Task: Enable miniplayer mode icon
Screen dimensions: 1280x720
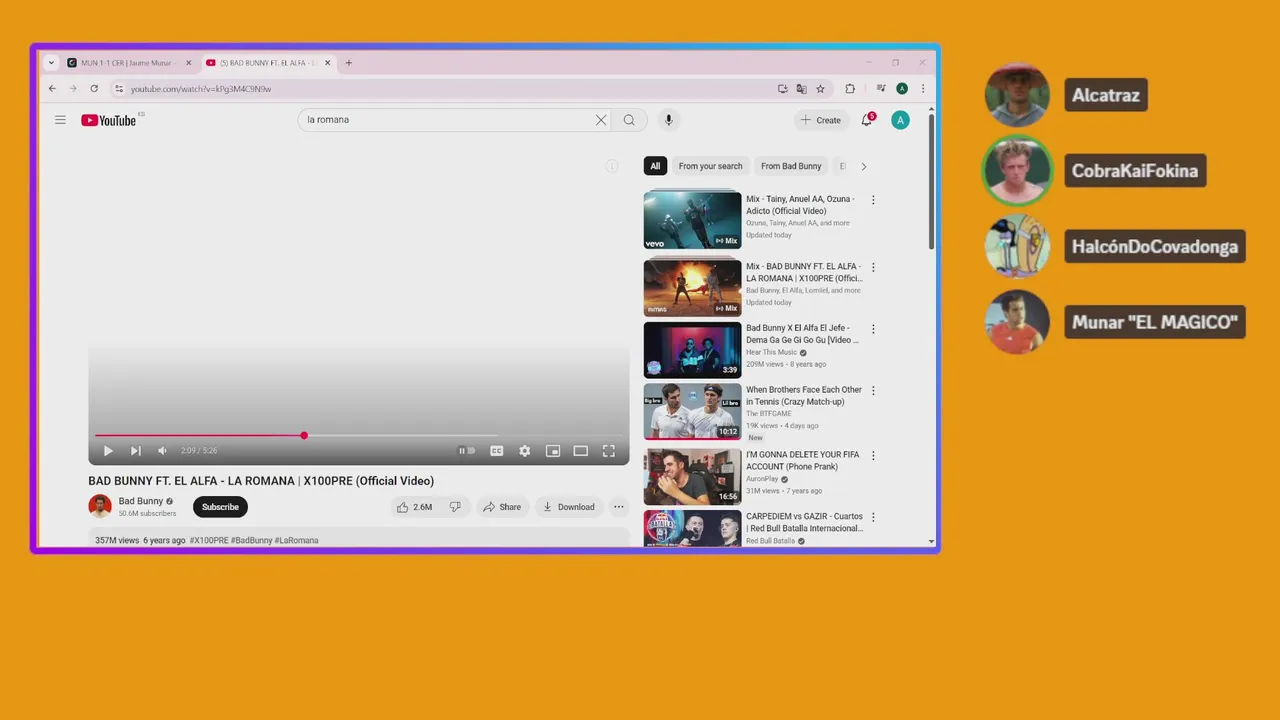Action: (x=552, y=451)
